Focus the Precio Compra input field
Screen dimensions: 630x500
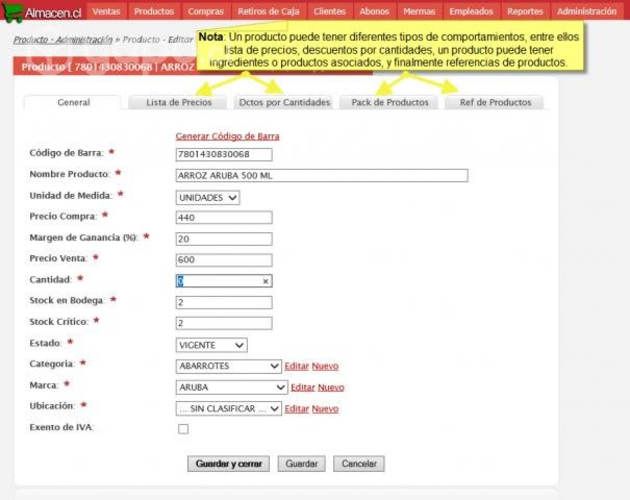coord(224,217)
